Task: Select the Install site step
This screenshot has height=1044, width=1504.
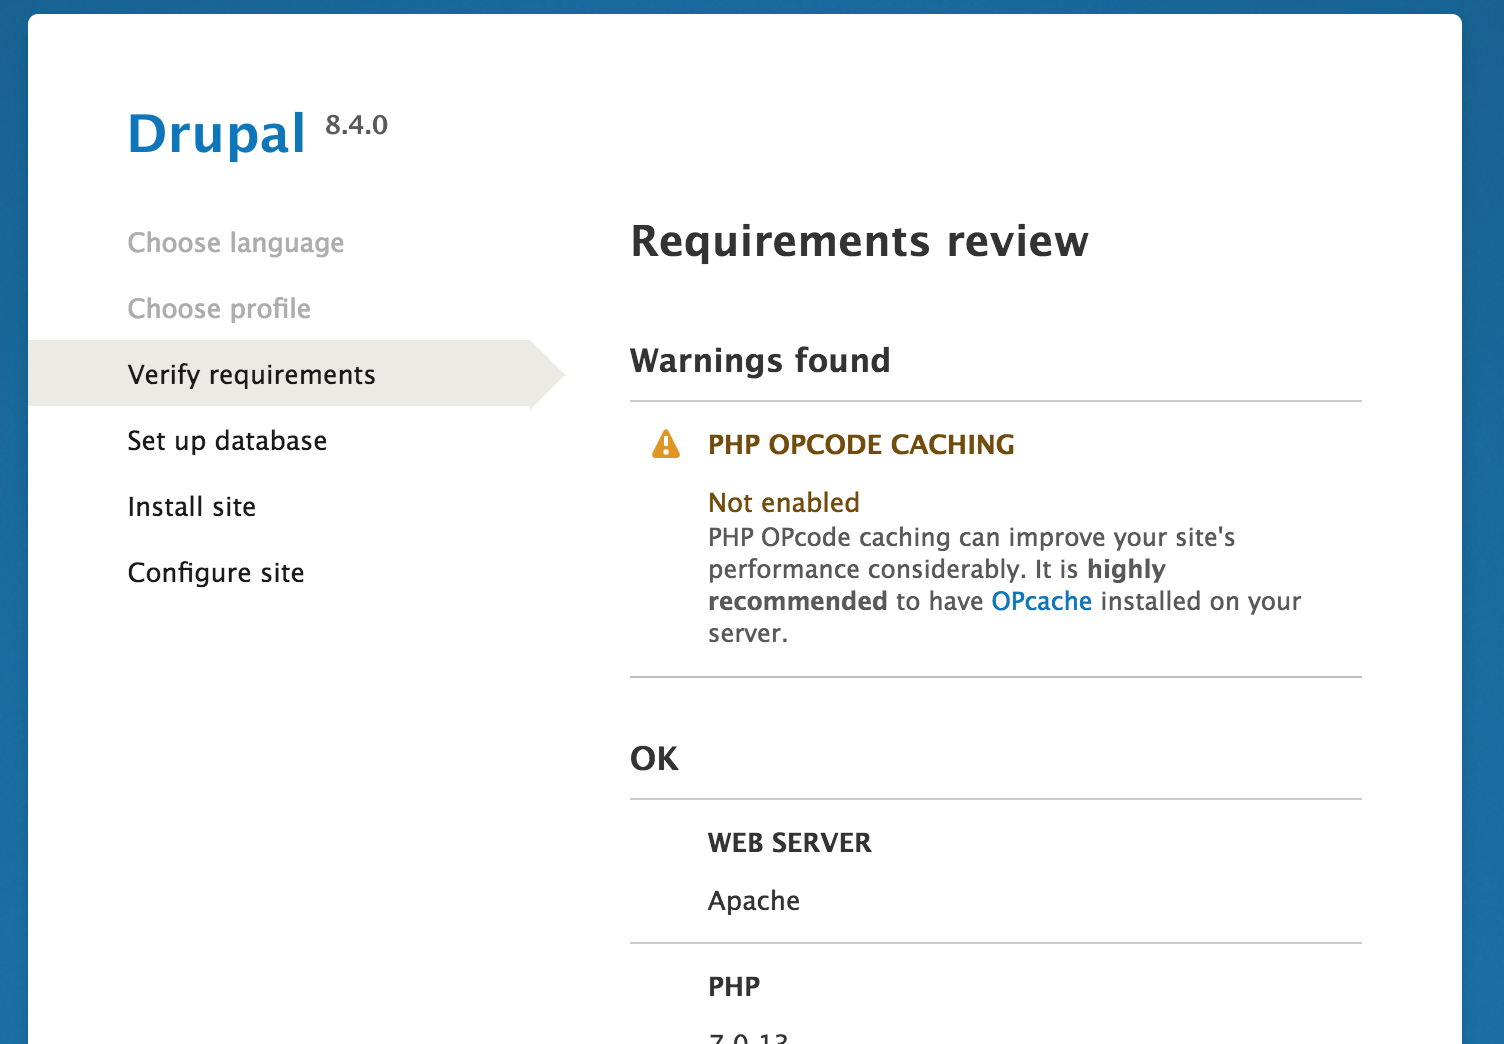Action: pyautogui.click(x=192, y=507)
